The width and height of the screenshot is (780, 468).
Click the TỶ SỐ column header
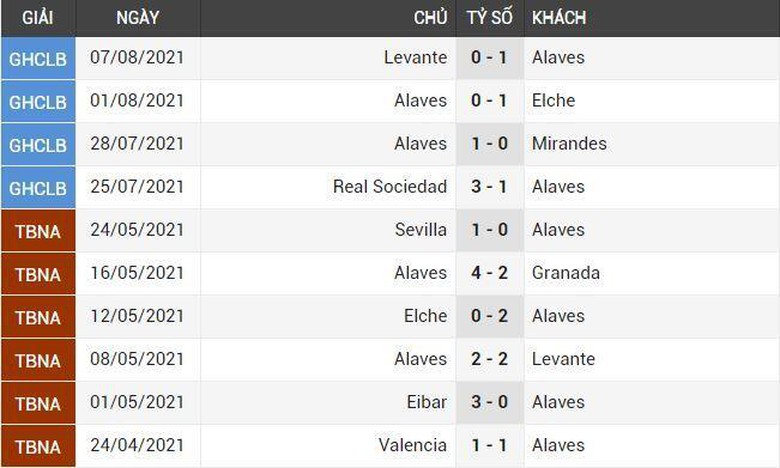pos(490,18)
